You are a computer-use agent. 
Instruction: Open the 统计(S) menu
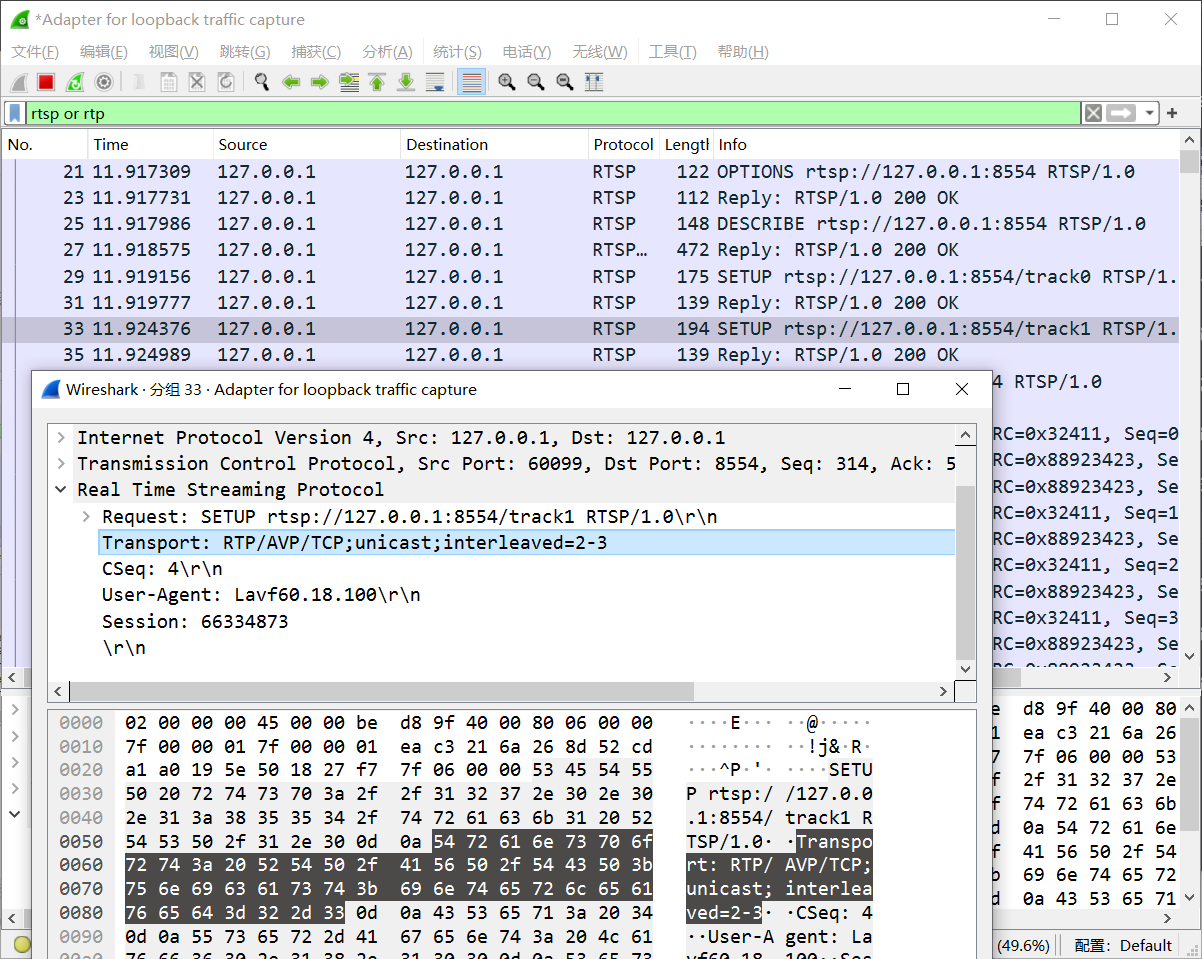(457, 52)
